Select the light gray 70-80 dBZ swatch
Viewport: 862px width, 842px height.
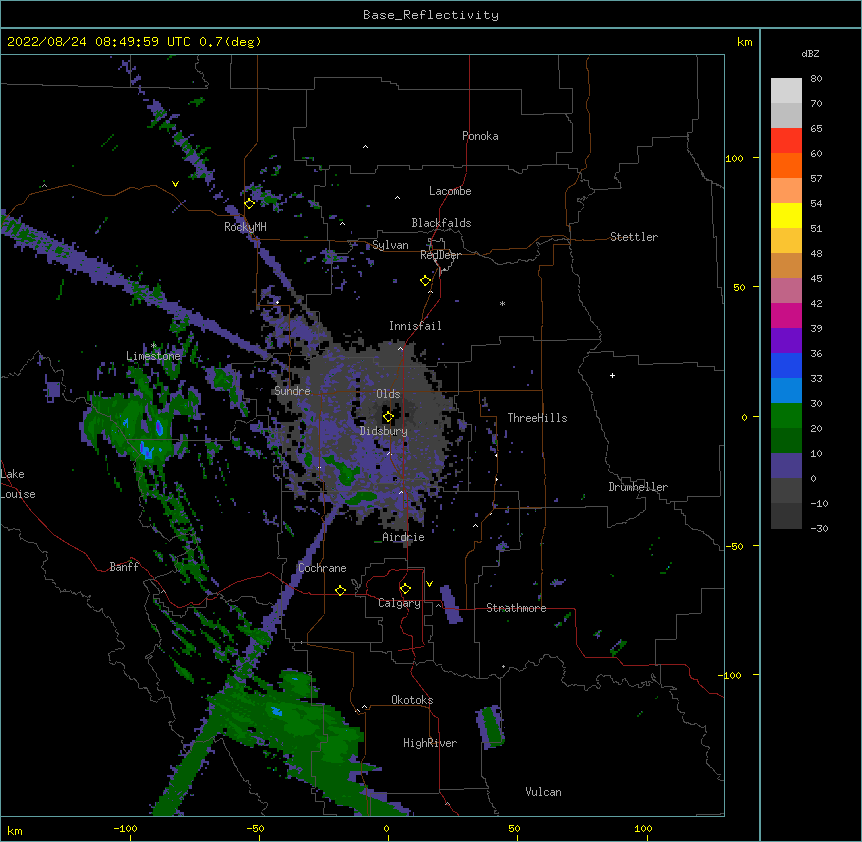[x=786, y=91]
